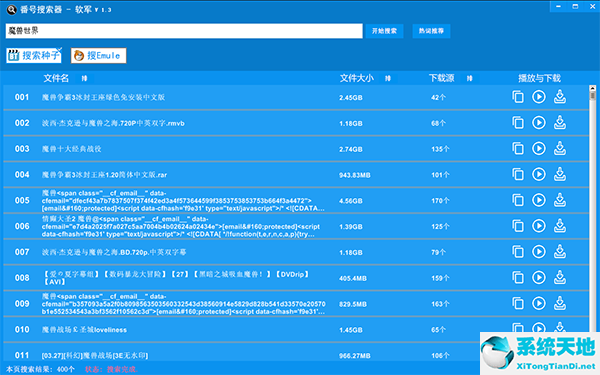Copy the link for row 003
600x375 pixels.
518,148
